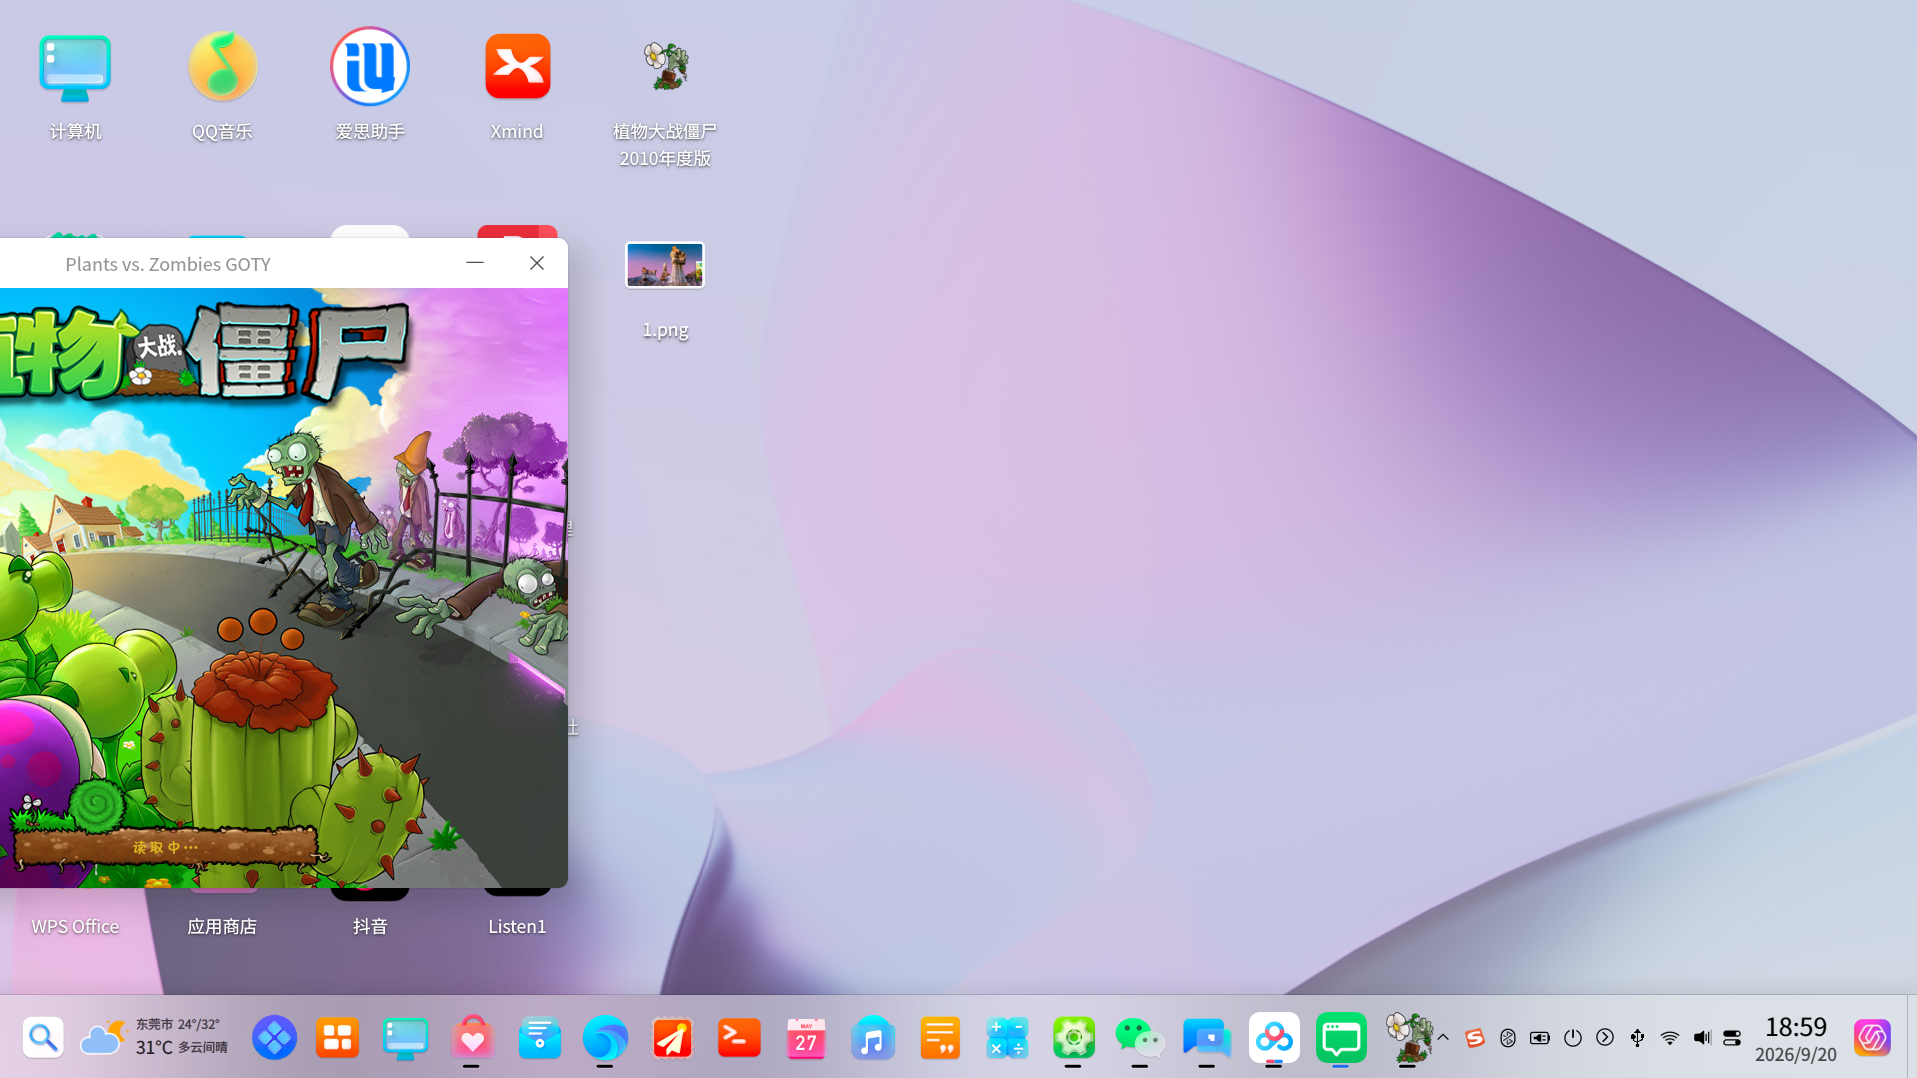Open the quick settings toggle tray icon
The width and height of the screenshot is (1917, 1078).
pos(1732,1038)
